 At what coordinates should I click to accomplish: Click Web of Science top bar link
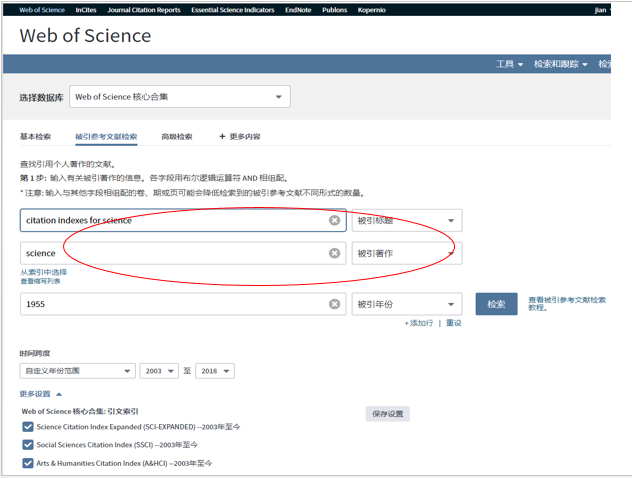coord(42,10)
